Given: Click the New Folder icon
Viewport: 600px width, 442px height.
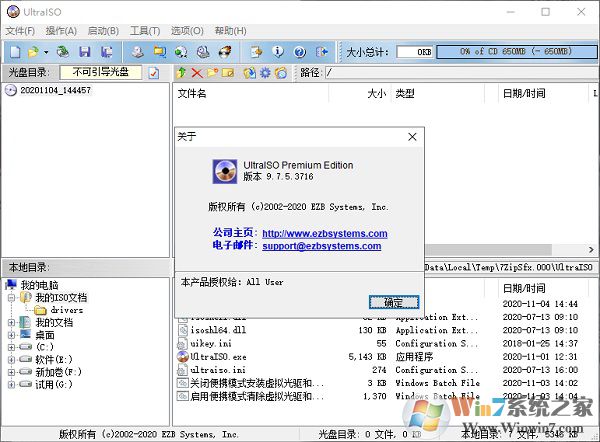Looking at the screenshot, I should 213,72.
